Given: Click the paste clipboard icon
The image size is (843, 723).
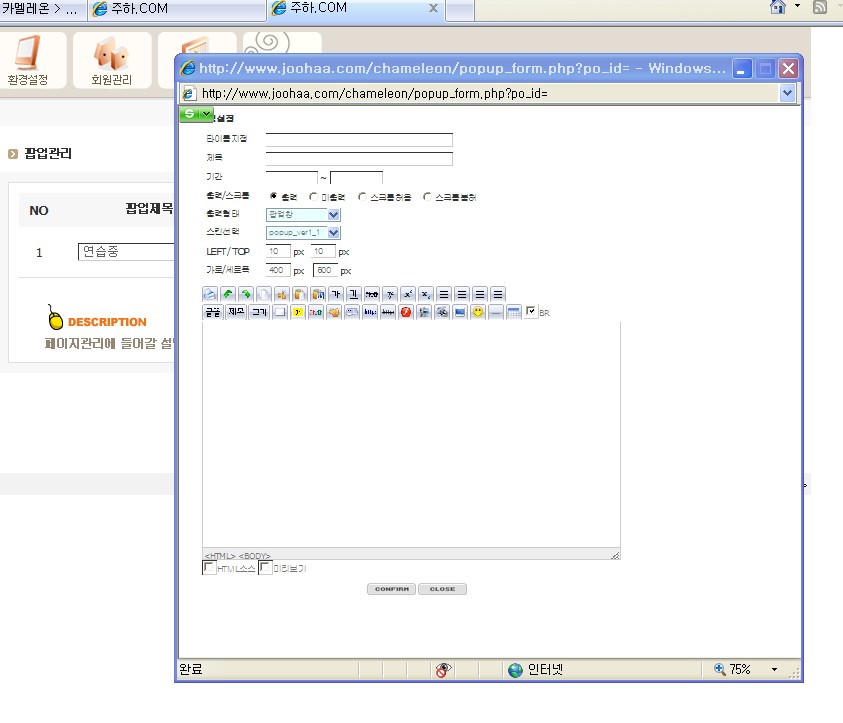Looking at the screenshot, I should pos(318,294).
